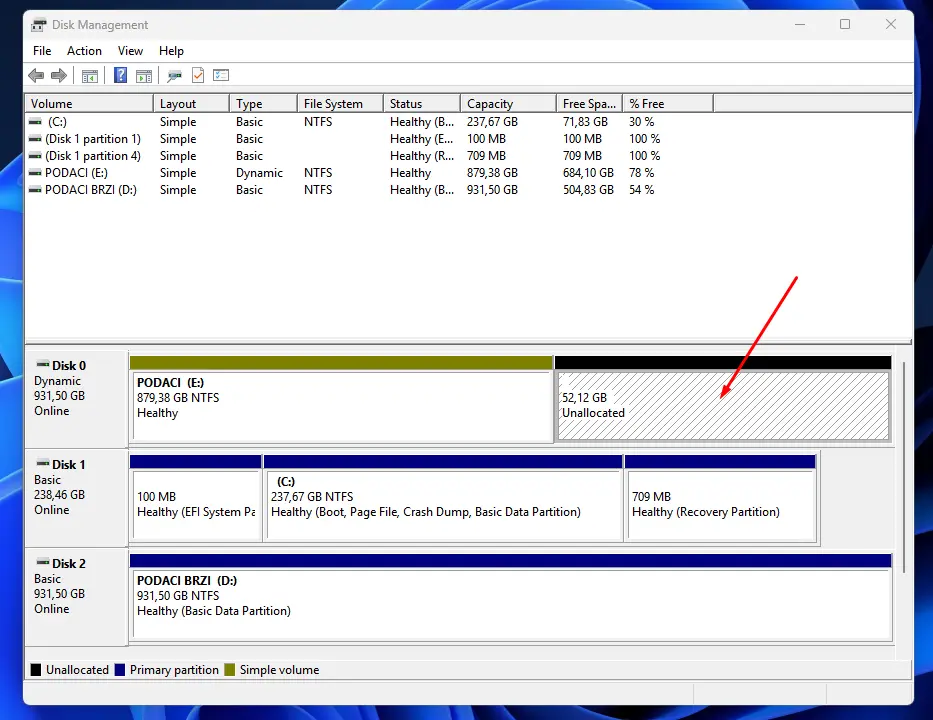Viewport: 933px width, 720px height.
Task: Toggle the Show/Hide Console Tree icon
Action: [89, 75]
